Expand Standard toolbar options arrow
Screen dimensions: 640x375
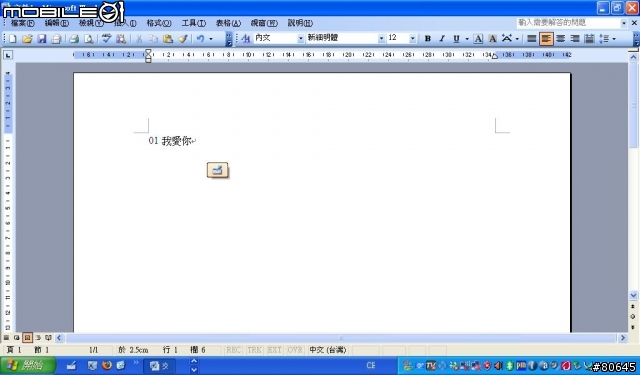[229, 39]
